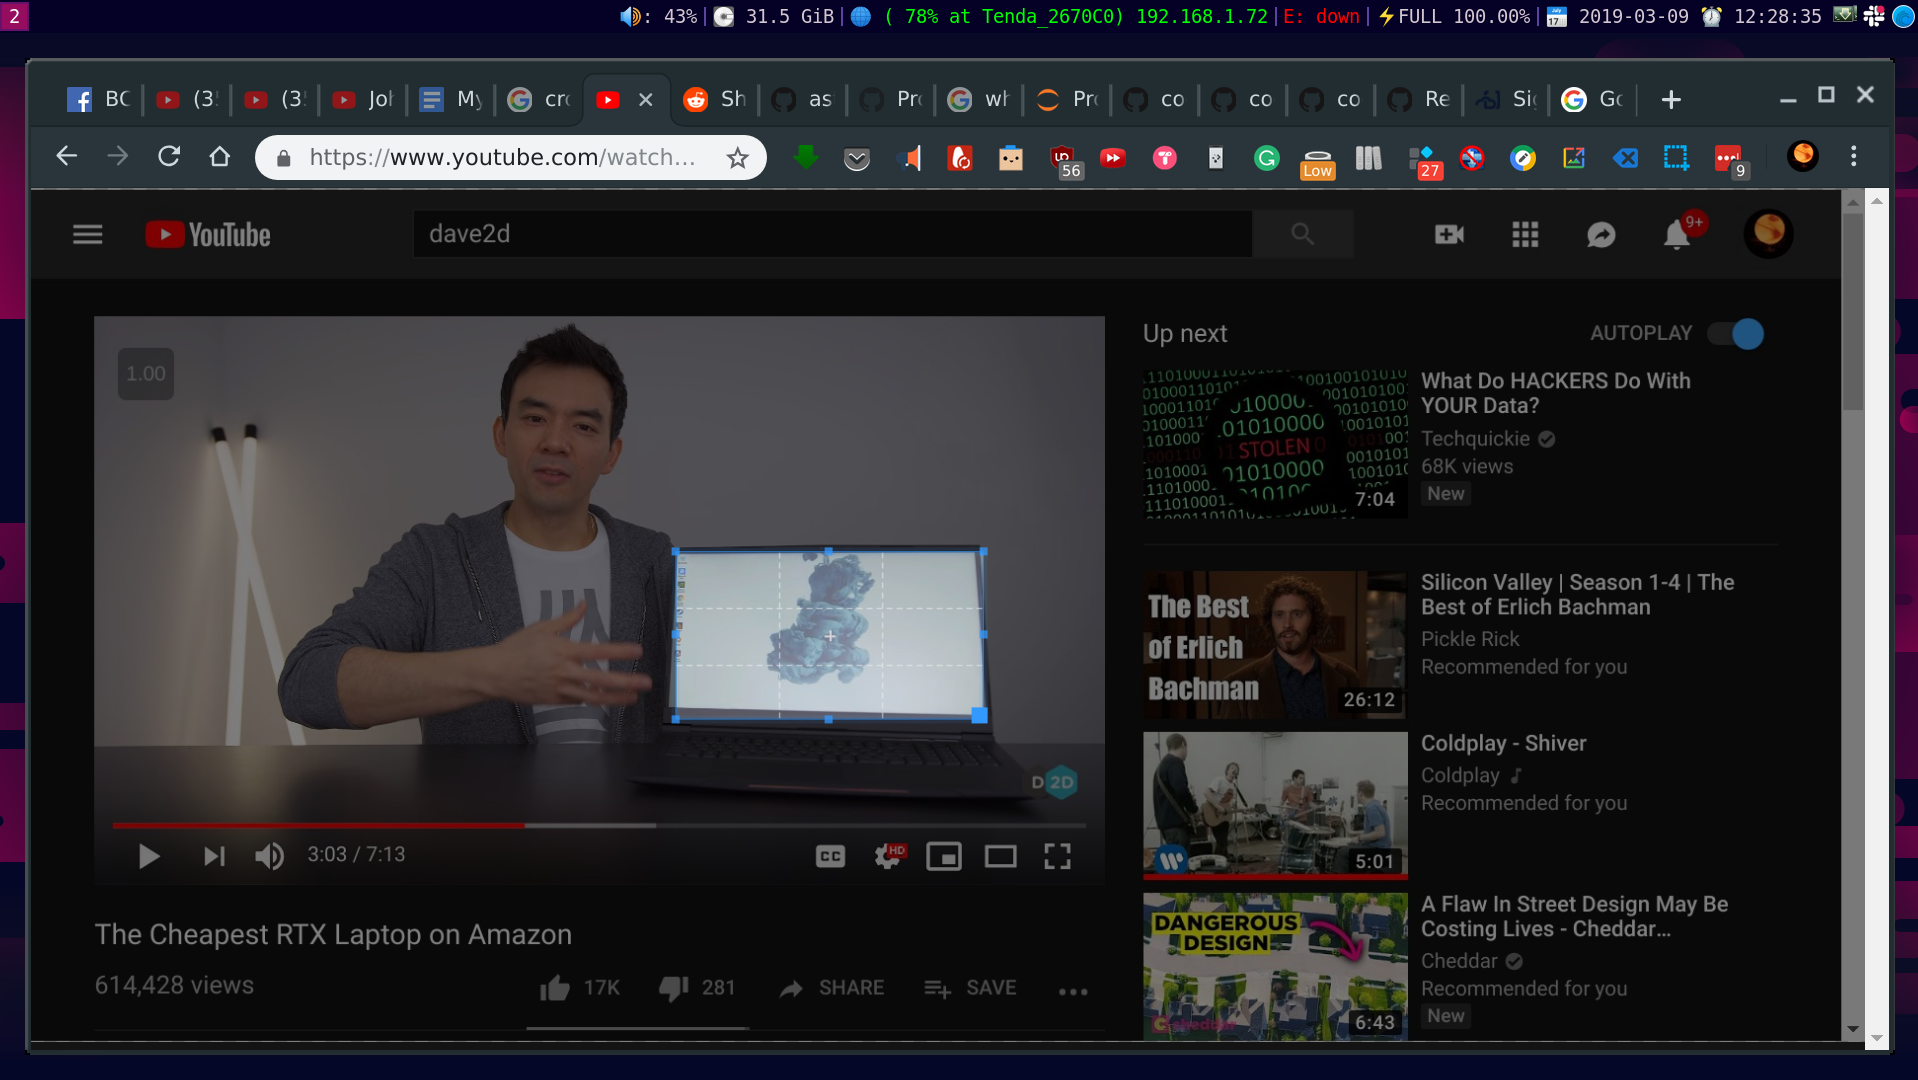Open the Chrome three-dot menu
This screenshot has width=1918, height=1080.
[x=1853, y=156]
